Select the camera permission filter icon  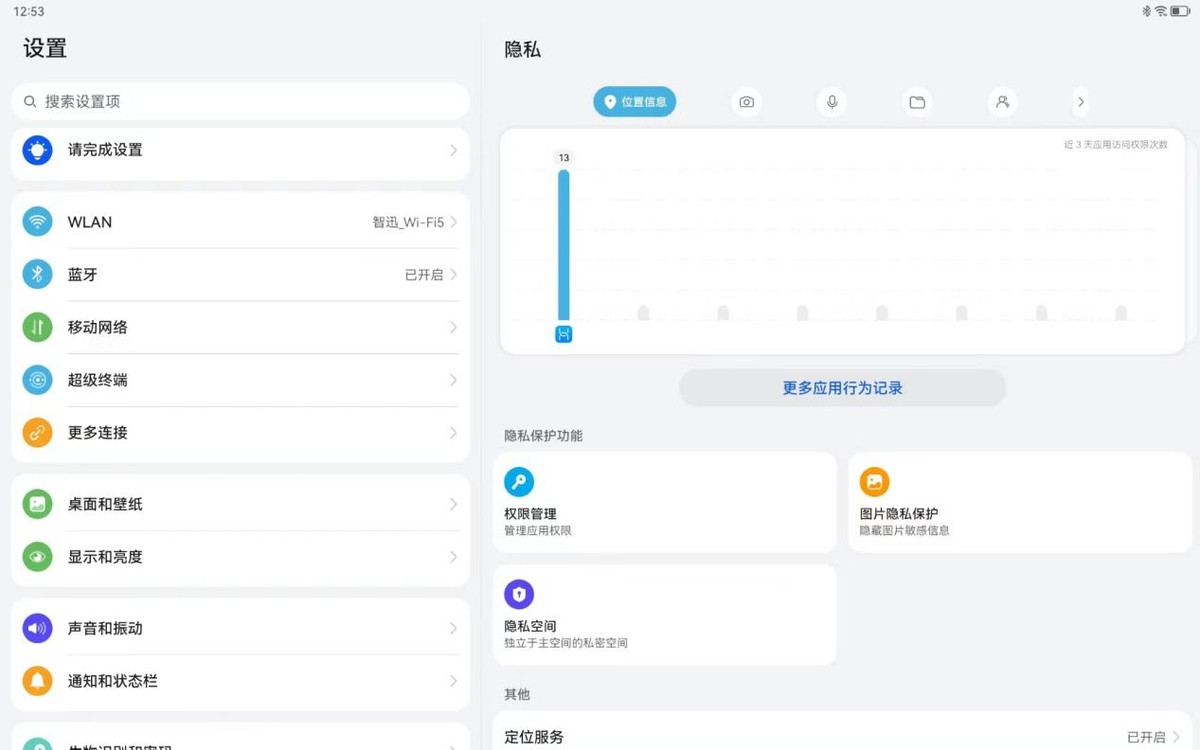(x=746, y=101)
